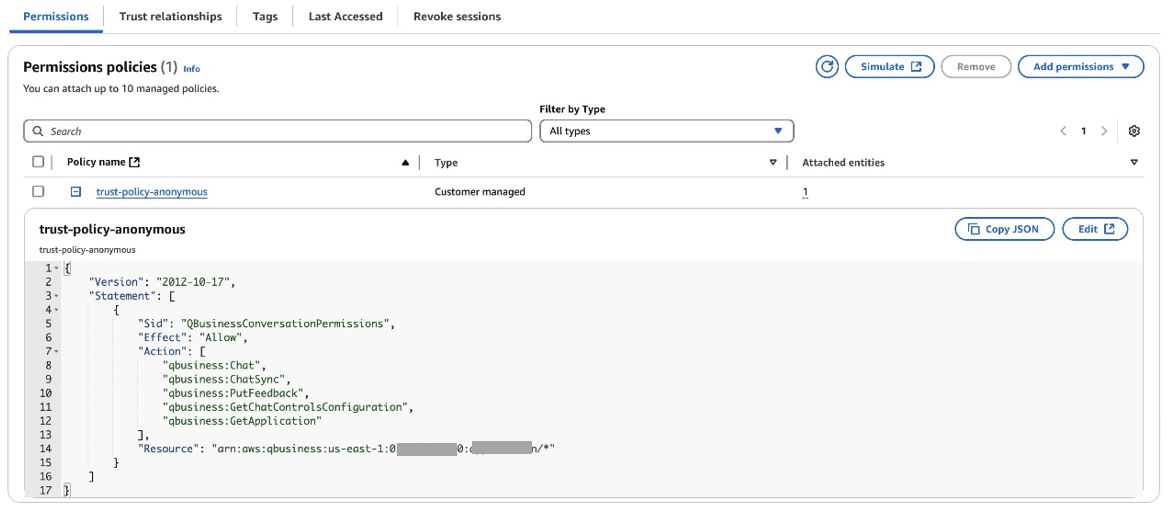Screen dimensions: 1171x509
Task: Click the refresh policies icon
Action: (827, 67)
